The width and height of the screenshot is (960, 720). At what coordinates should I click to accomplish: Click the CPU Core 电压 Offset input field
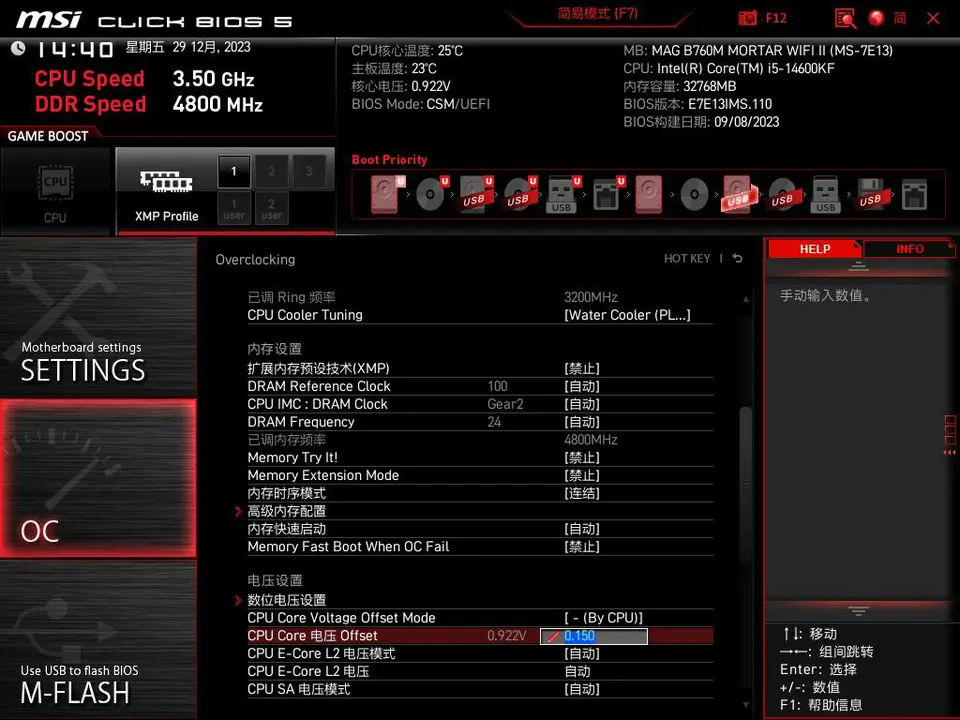593,636
